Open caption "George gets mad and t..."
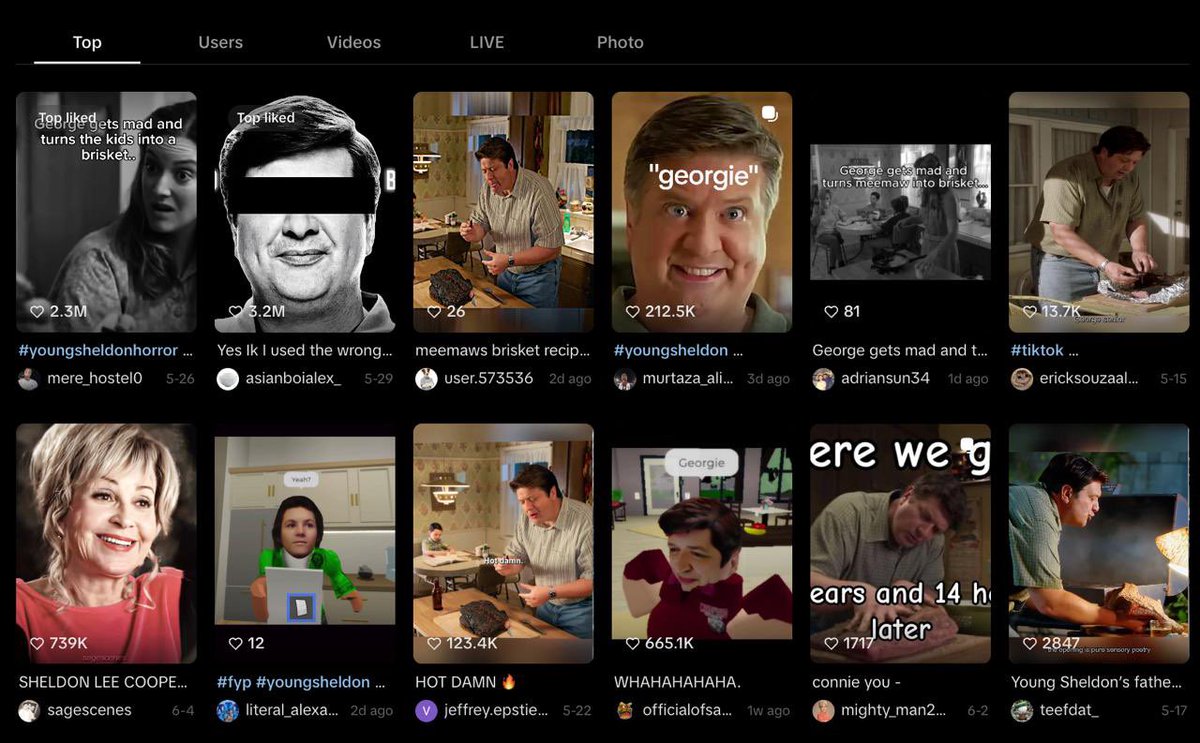The height and width of the screenshot is (743, 1200). pos(899,350)
